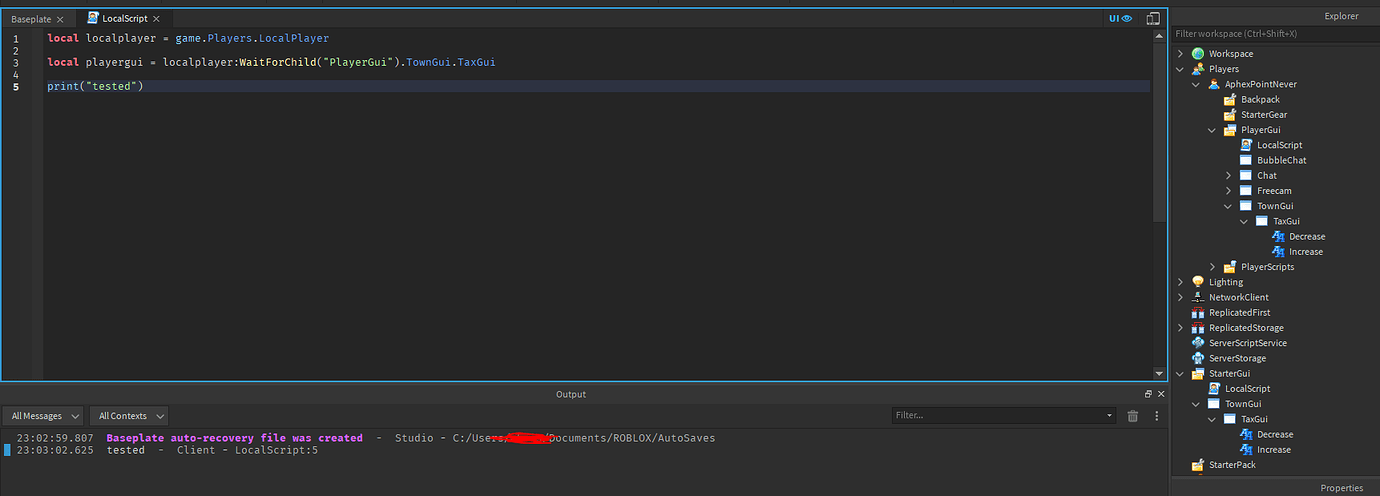1380x496 pixels.
Task: Click the StarterGui folder icon
Action: coord(1198,374)
